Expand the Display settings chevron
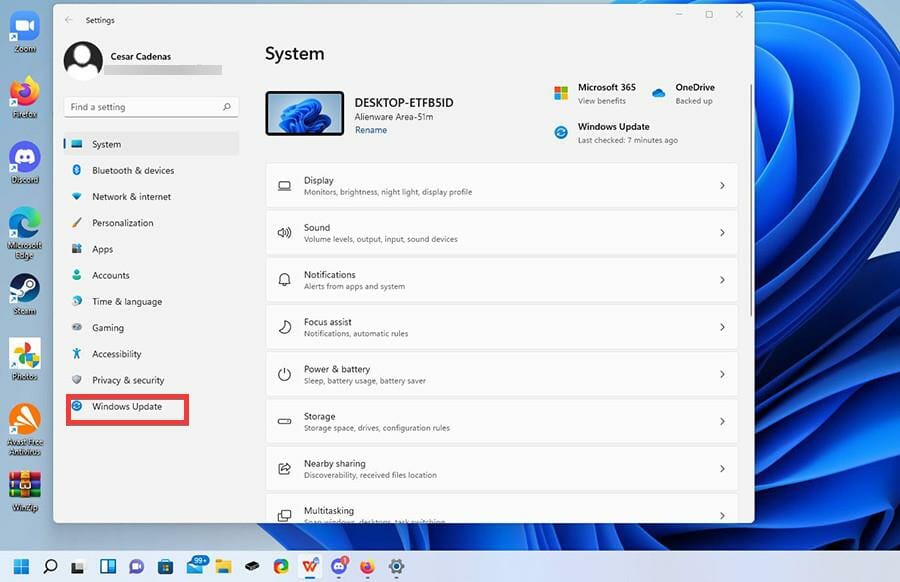The width and height of the screenshot is (900, 582). [x=722, y=185]
